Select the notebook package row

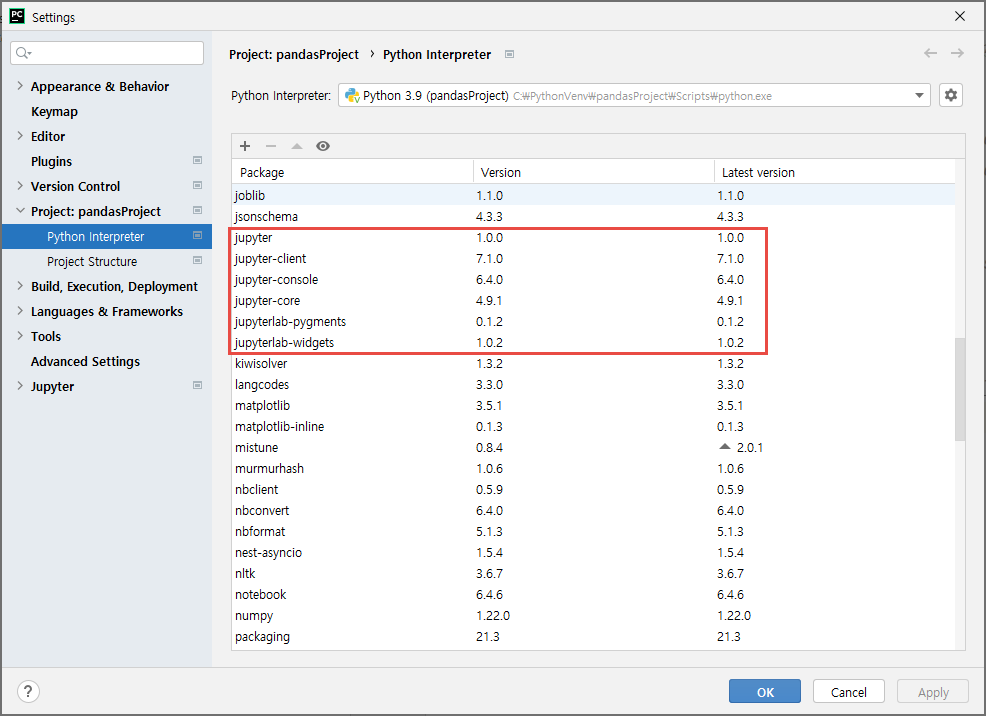pyautogui.click(x=593, y=594)
